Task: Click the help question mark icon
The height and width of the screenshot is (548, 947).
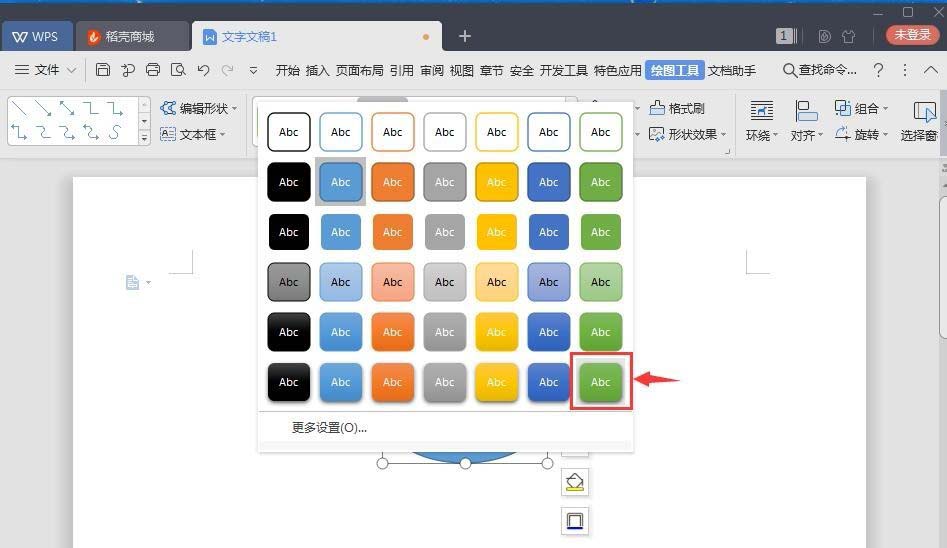Action: tap(879, 70)
